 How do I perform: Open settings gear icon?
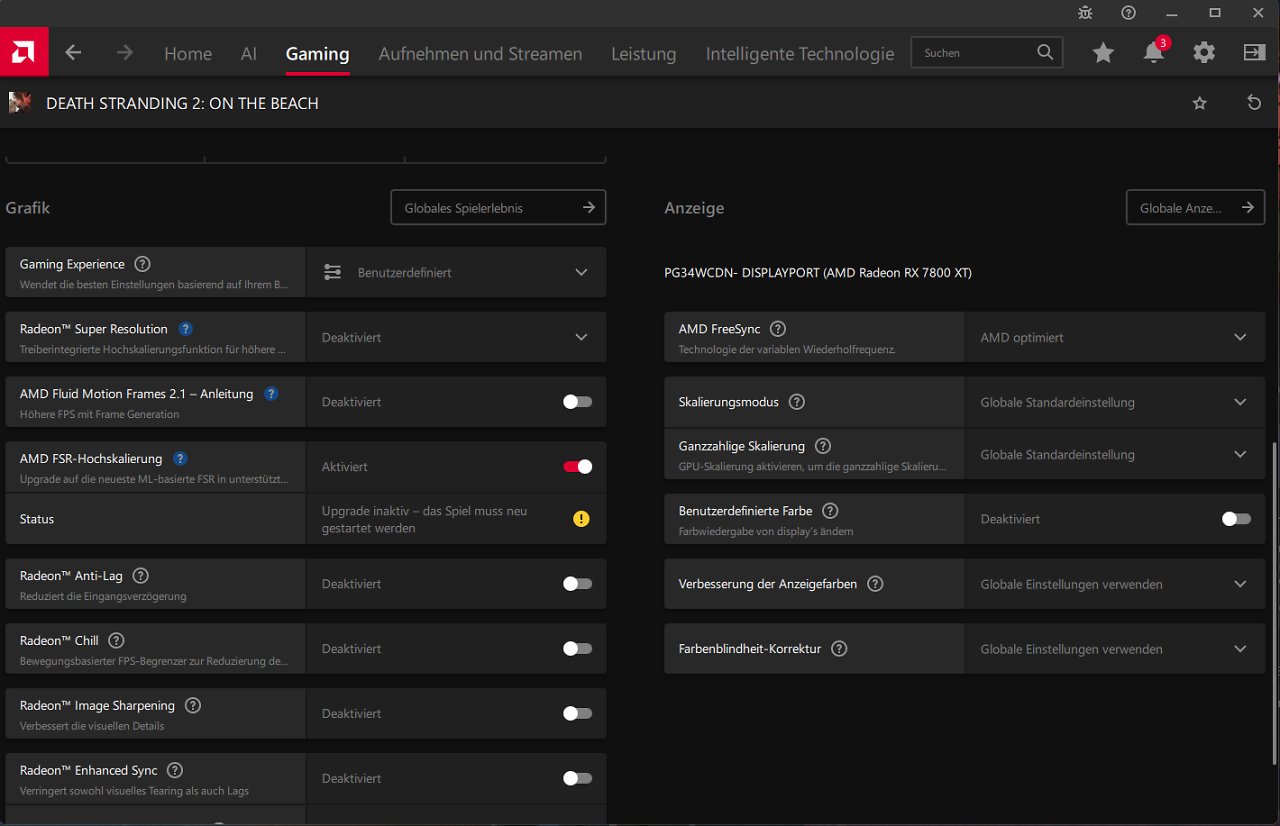click(x=1204, y=53)
